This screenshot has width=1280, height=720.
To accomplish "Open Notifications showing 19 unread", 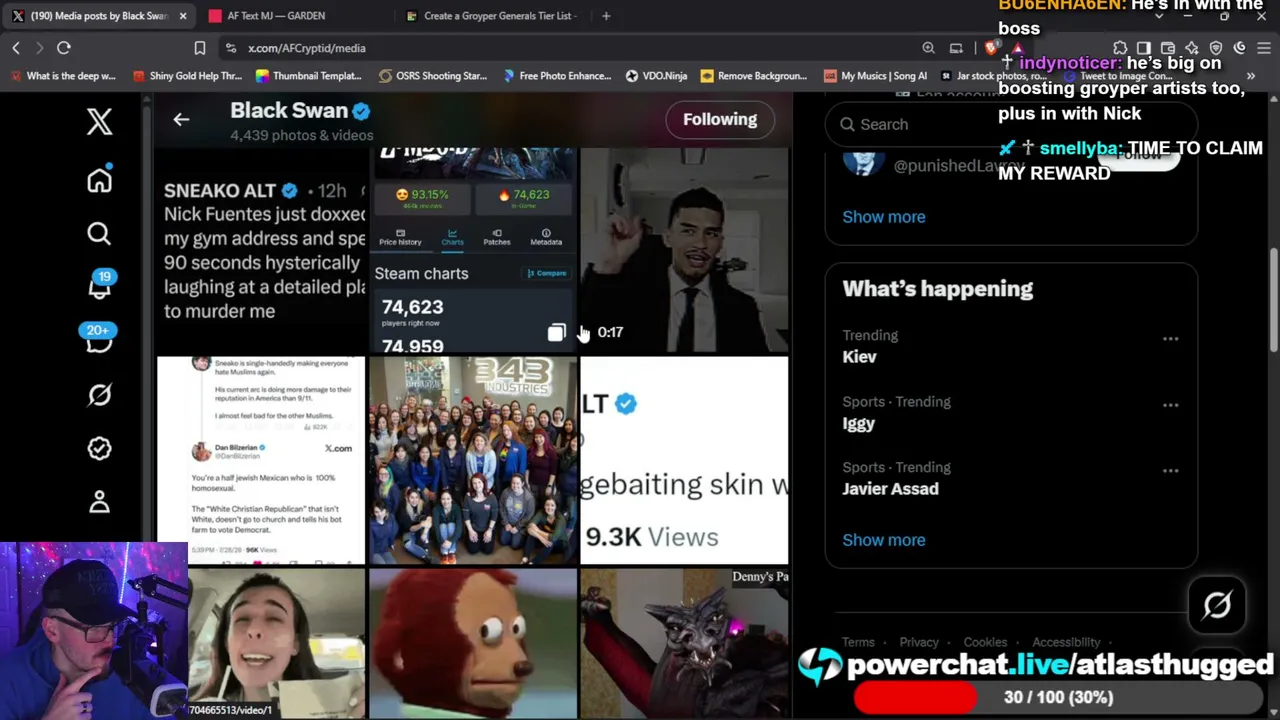I will pyautogui.click(x=99, y=285).
